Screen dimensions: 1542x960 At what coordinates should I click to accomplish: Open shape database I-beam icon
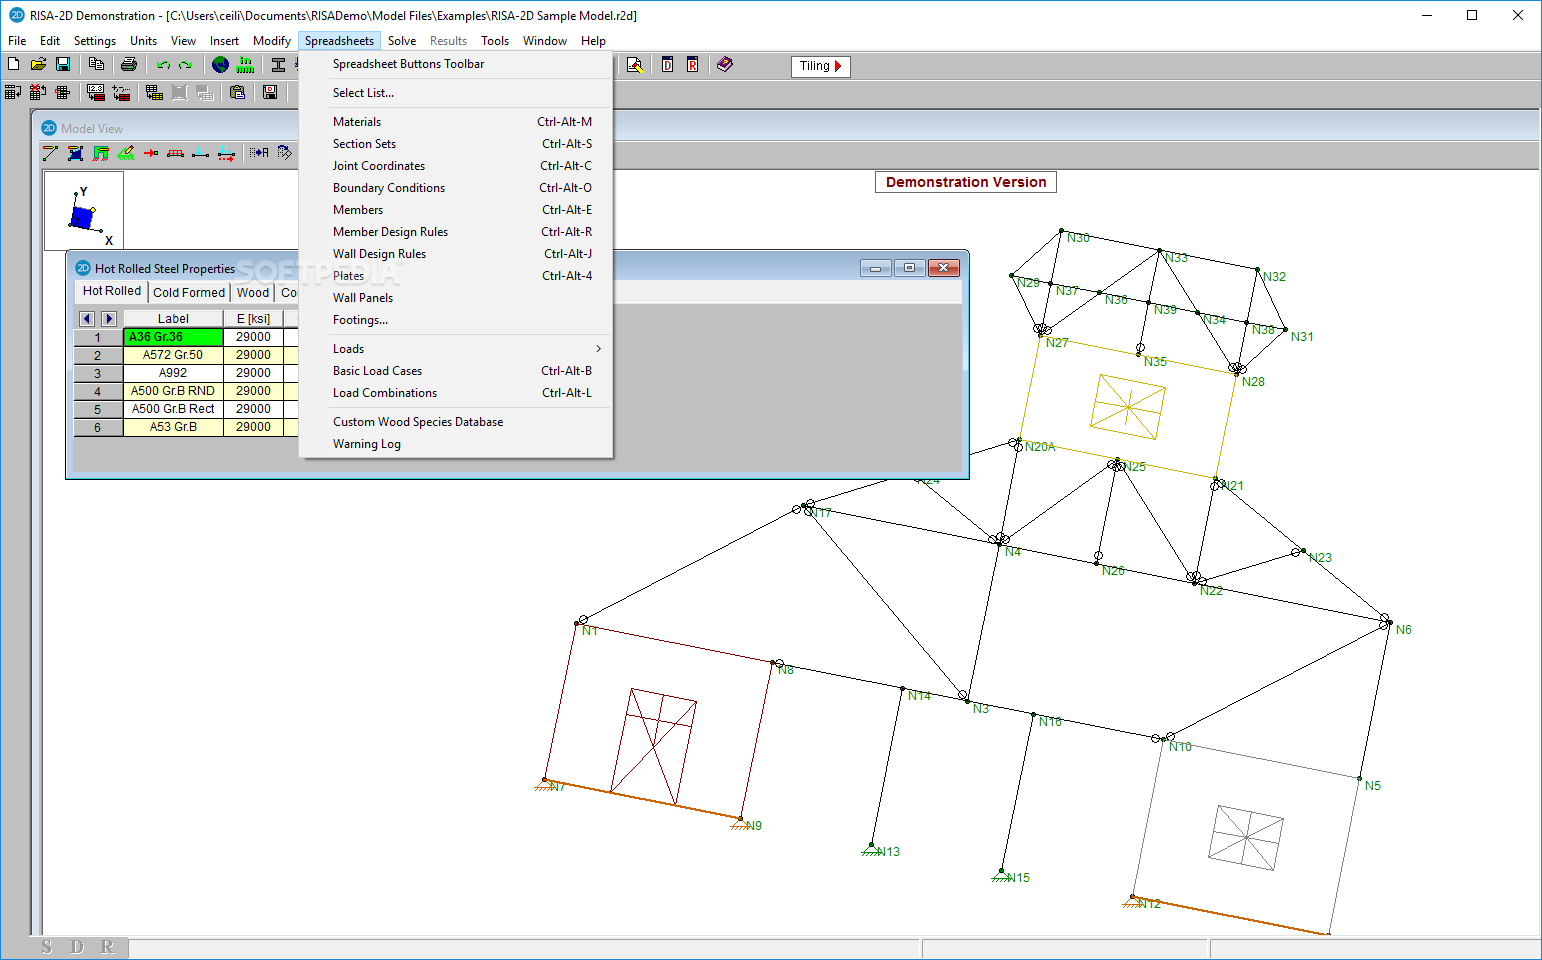[x=278, y=65]
